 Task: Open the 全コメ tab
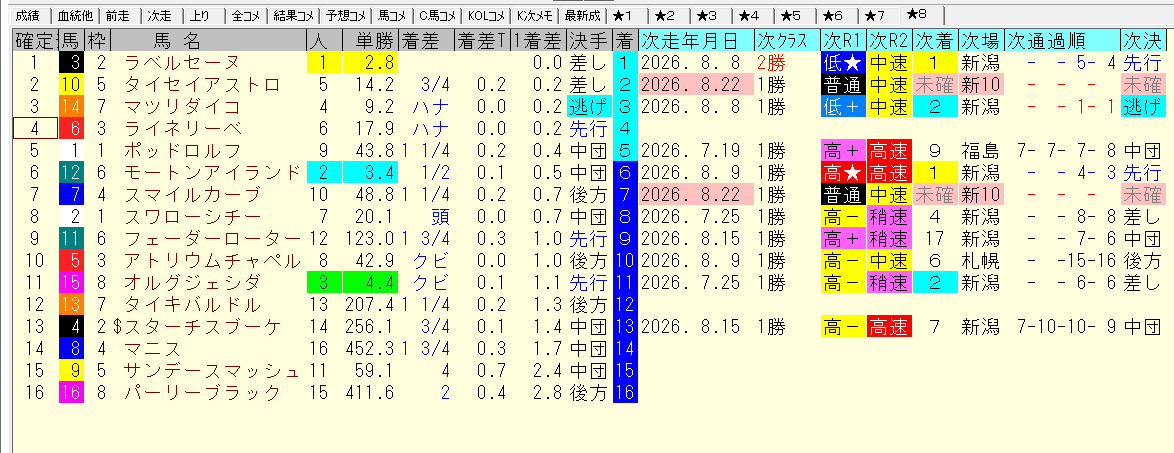[x=246, y=15]
